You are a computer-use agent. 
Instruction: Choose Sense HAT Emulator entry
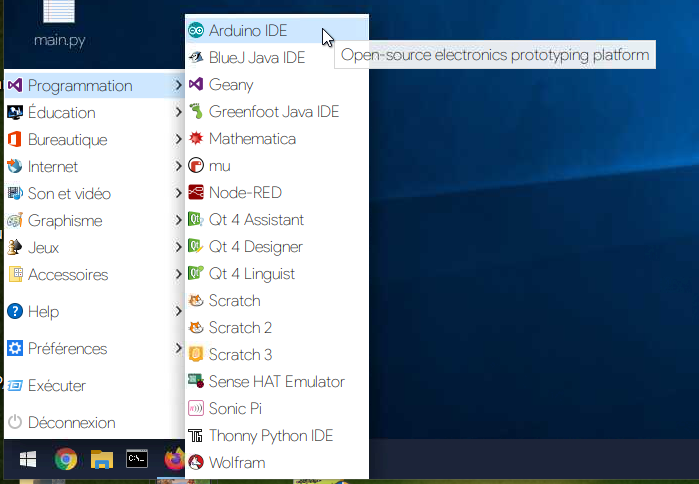277,381
